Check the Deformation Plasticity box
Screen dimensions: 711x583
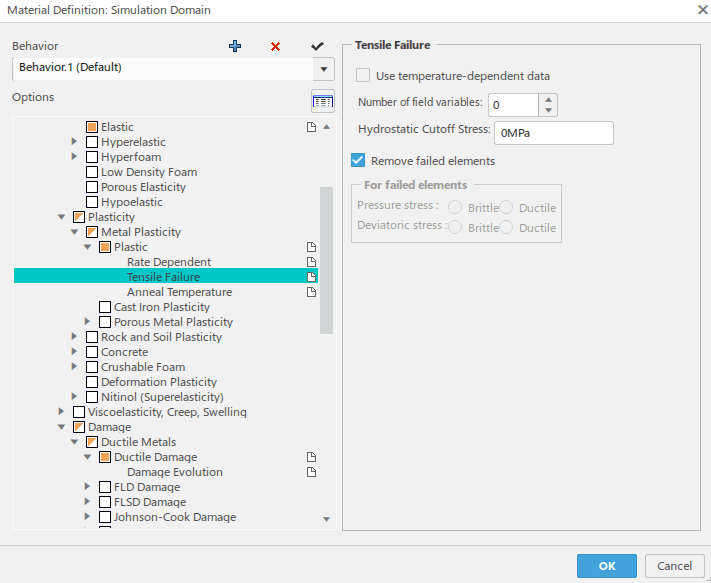pyautogui.click(x=92, y=382)
